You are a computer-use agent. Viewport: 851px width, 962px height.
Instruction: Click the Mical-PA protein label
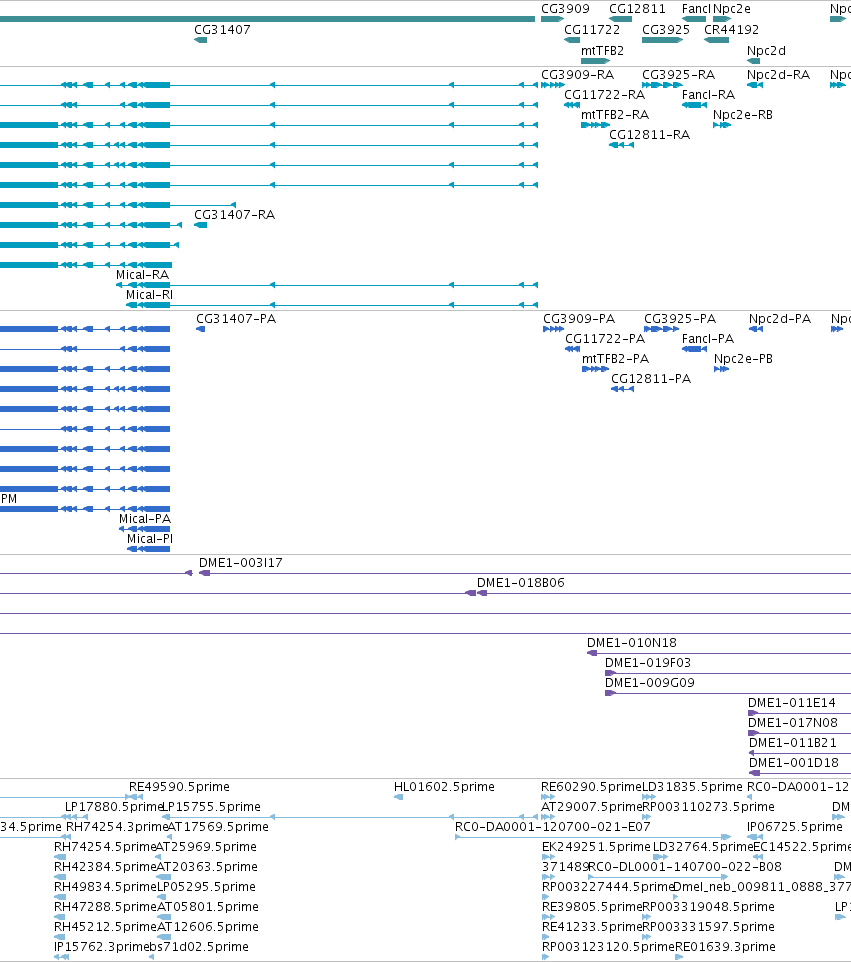pos(145,519)
